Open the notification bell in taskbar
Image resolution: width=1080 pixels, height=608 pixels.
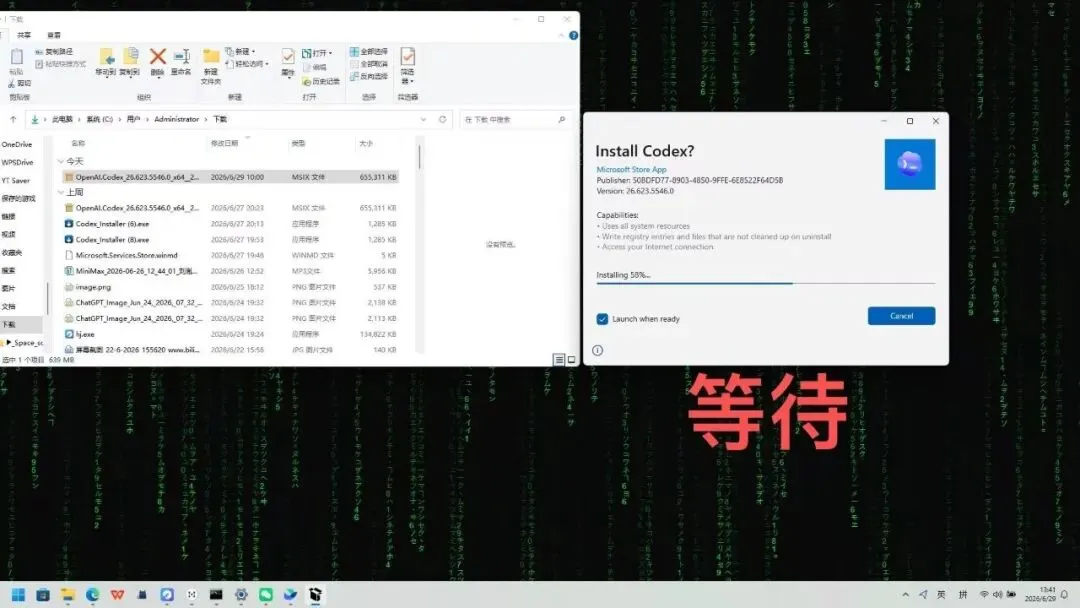point(1064,594)
